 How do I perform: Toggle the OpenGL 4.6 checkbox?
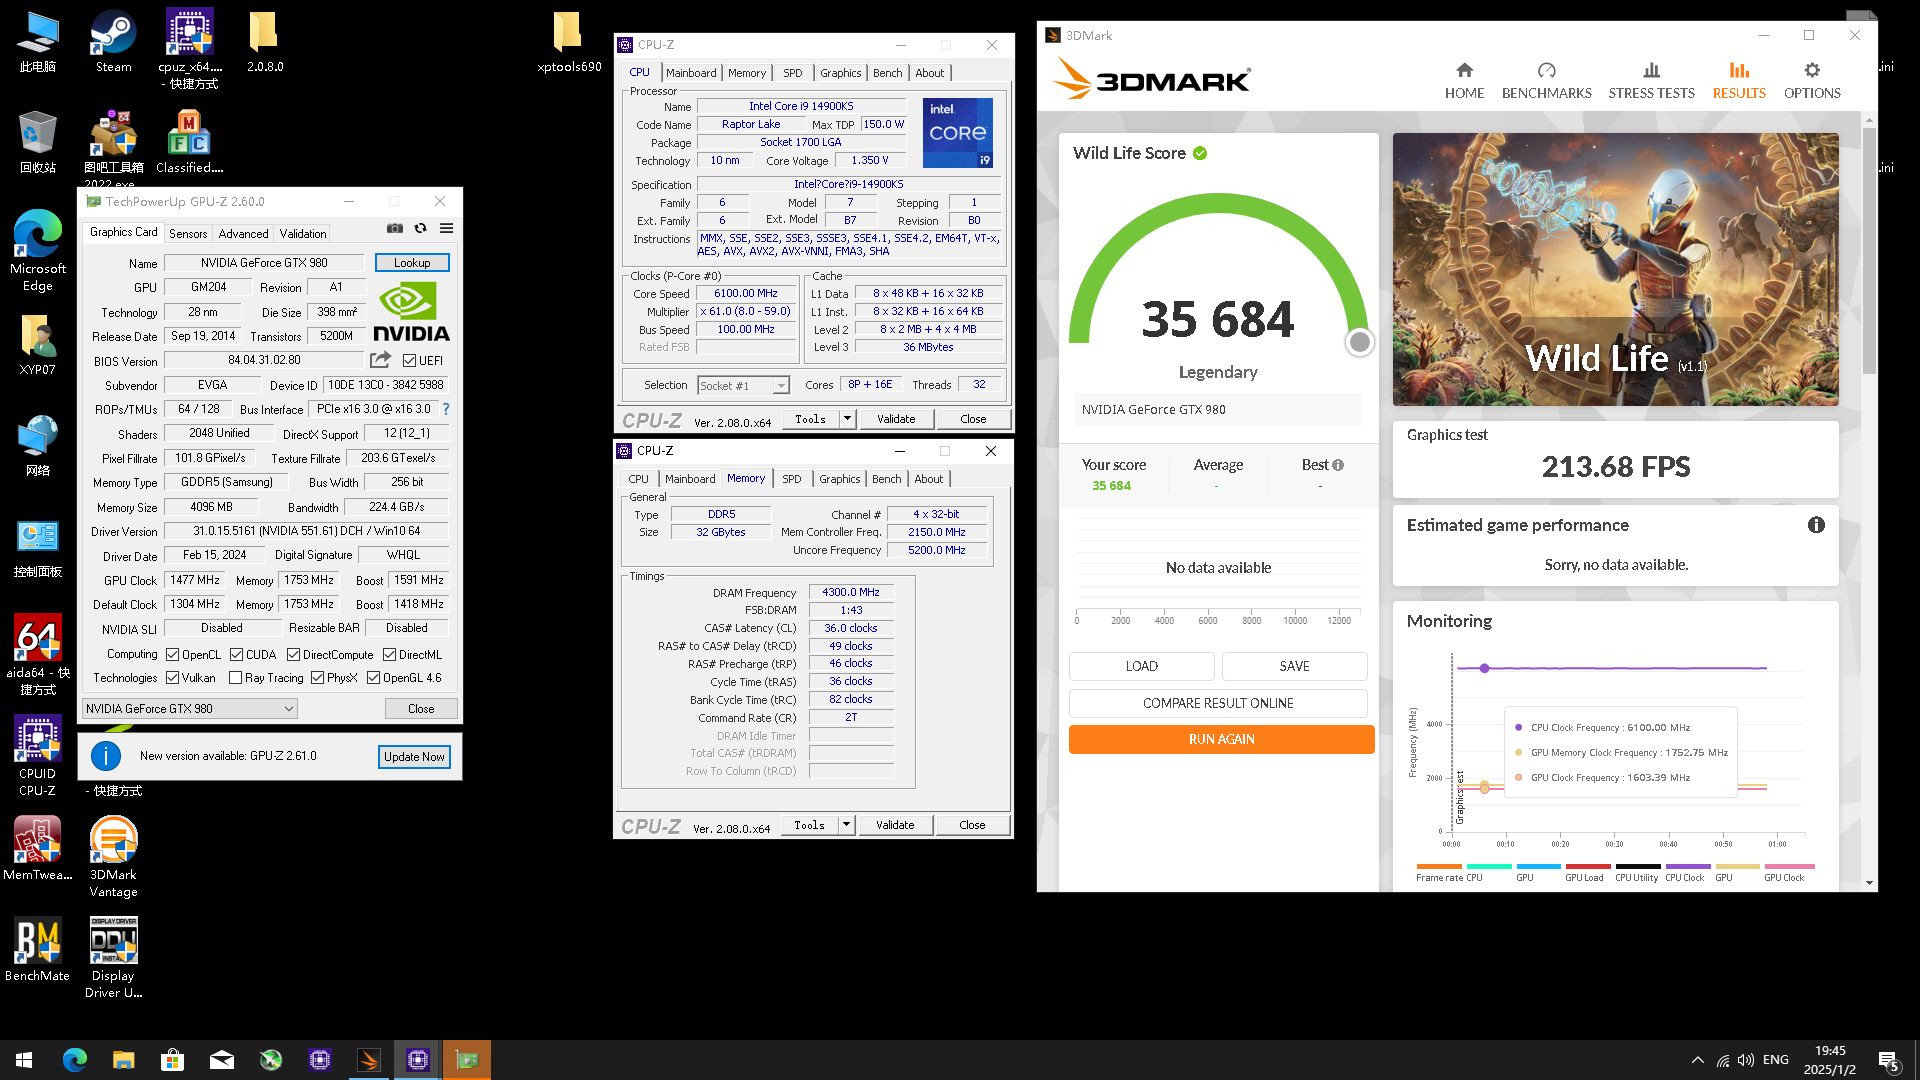[373, 678]
